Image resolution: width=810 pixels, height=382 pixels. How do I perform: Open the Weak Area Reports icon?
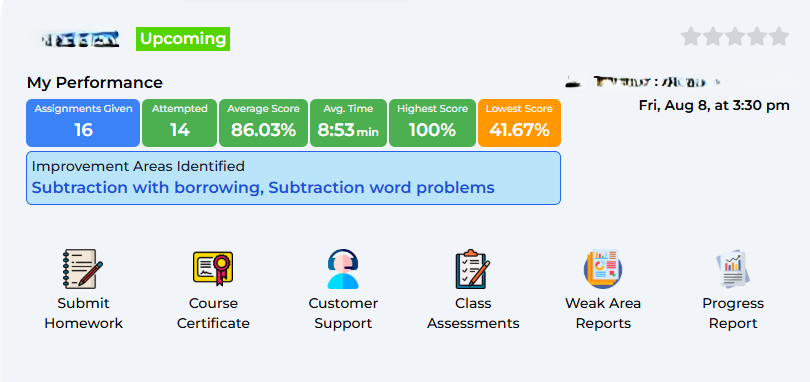pos(603,269)
